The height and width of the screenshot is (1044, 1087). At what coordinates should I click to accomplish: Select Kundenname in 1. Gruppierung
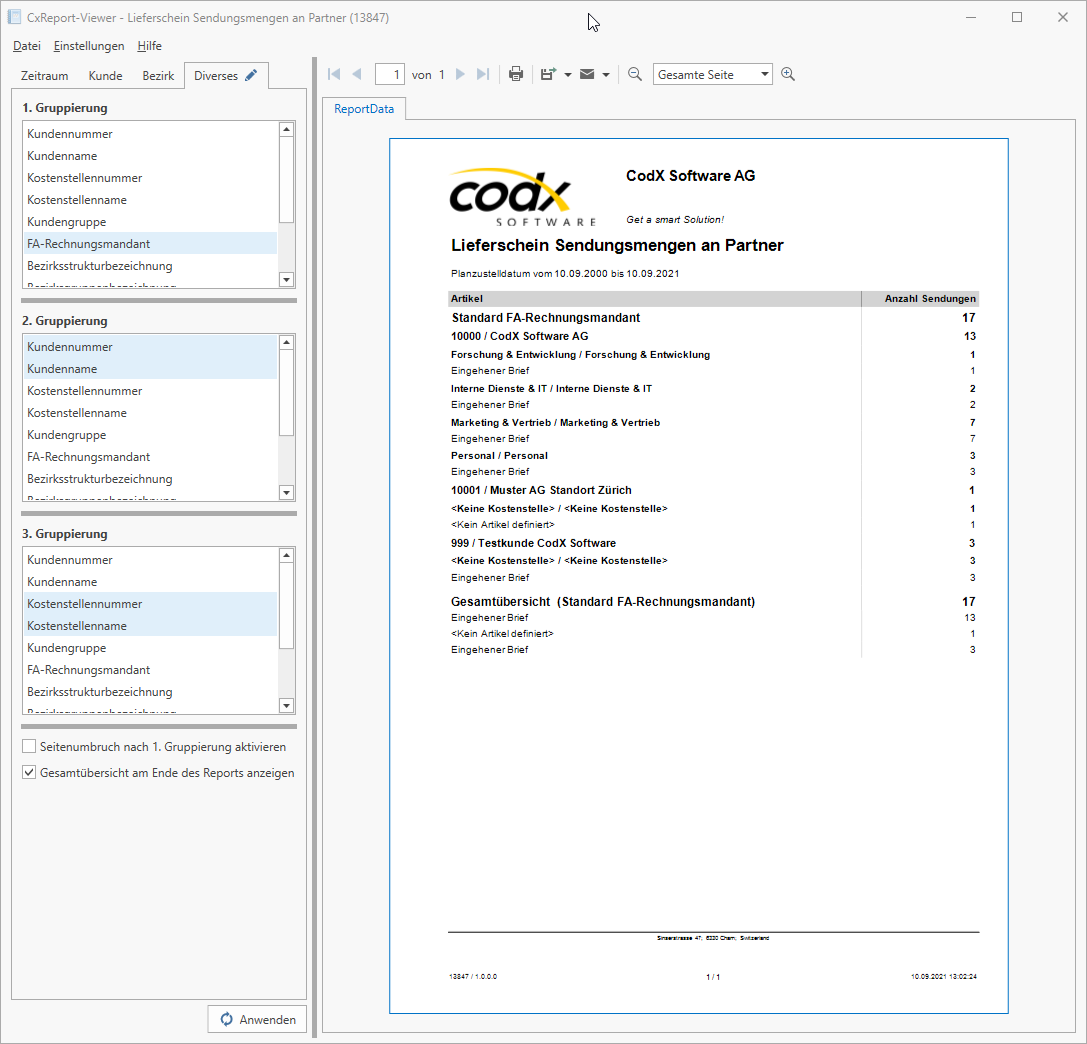[150, 156]
